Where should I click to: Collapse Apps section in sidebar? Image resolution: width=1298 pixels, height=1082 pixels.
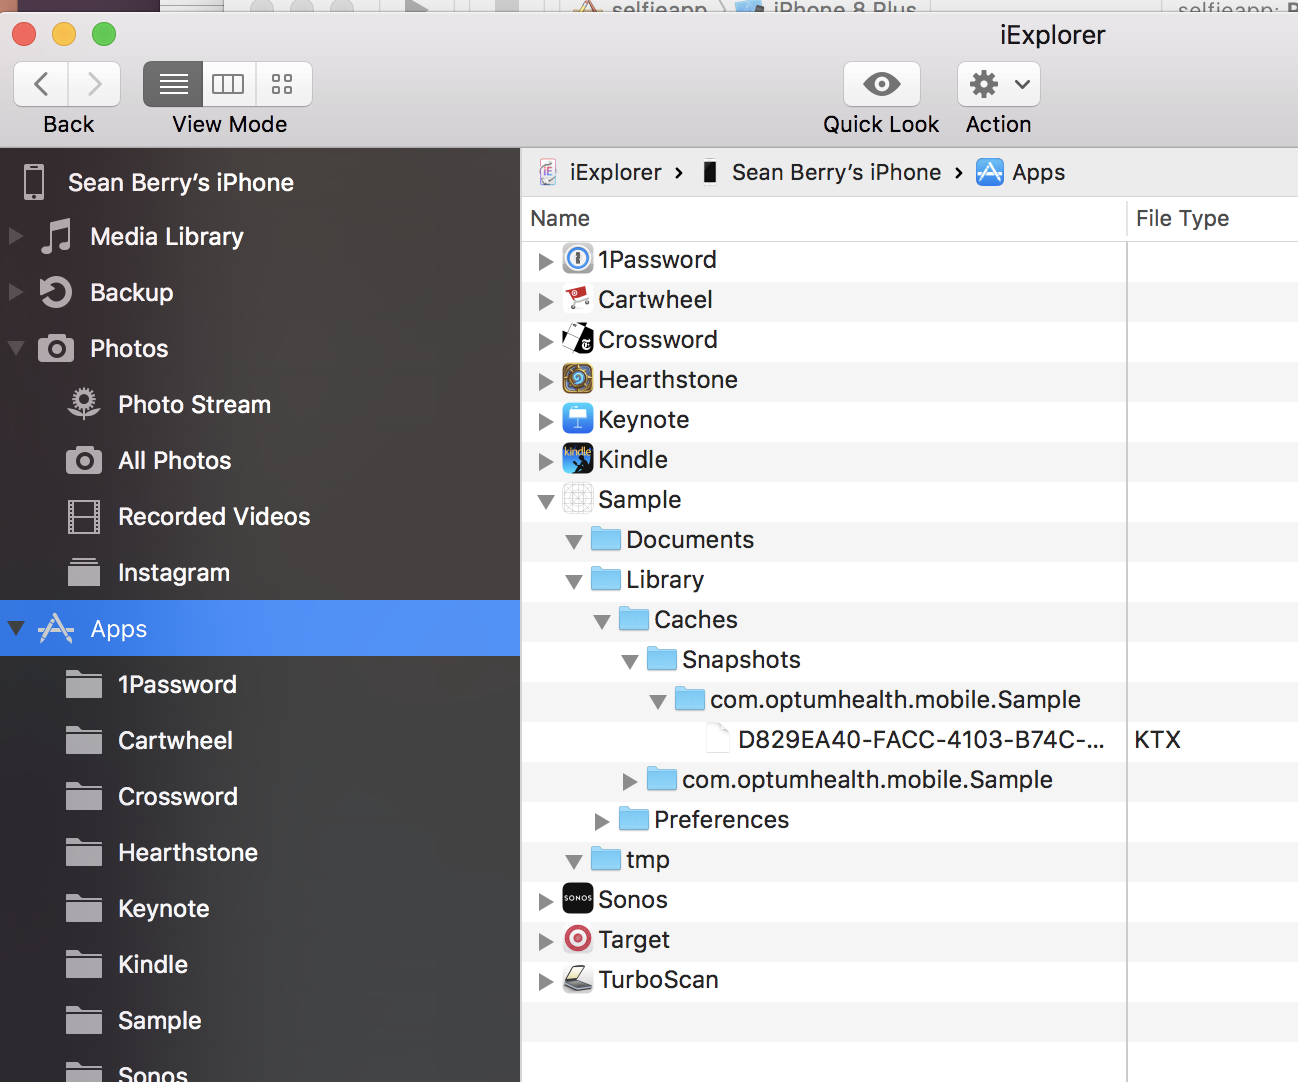(x=16, y=628)
